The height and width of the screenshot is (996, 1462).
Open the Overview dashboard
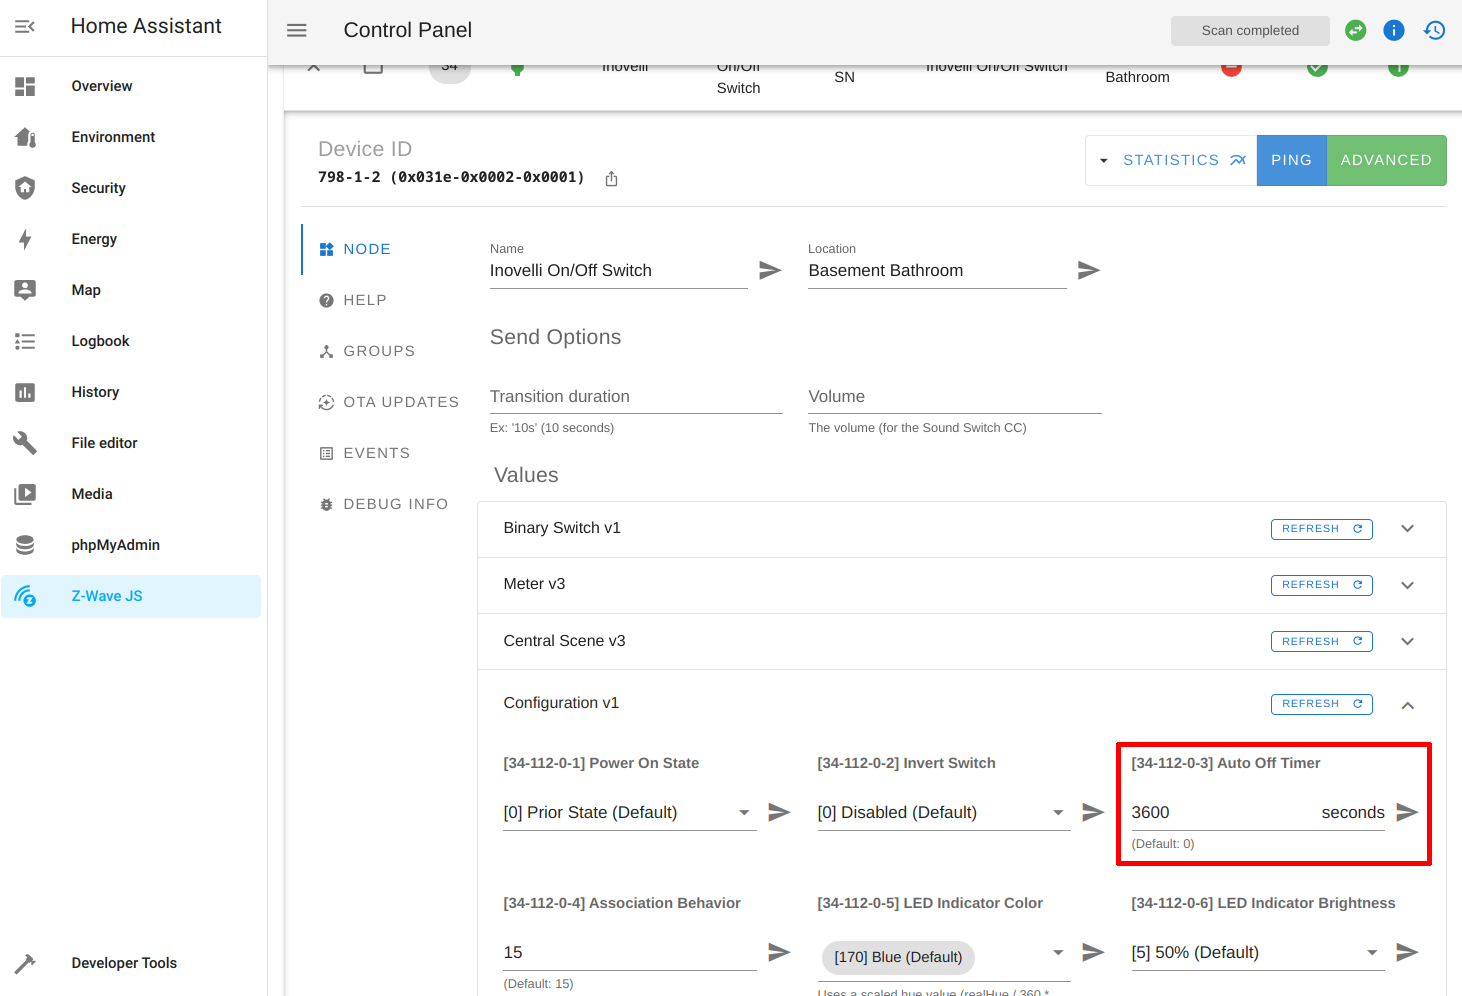131,86
